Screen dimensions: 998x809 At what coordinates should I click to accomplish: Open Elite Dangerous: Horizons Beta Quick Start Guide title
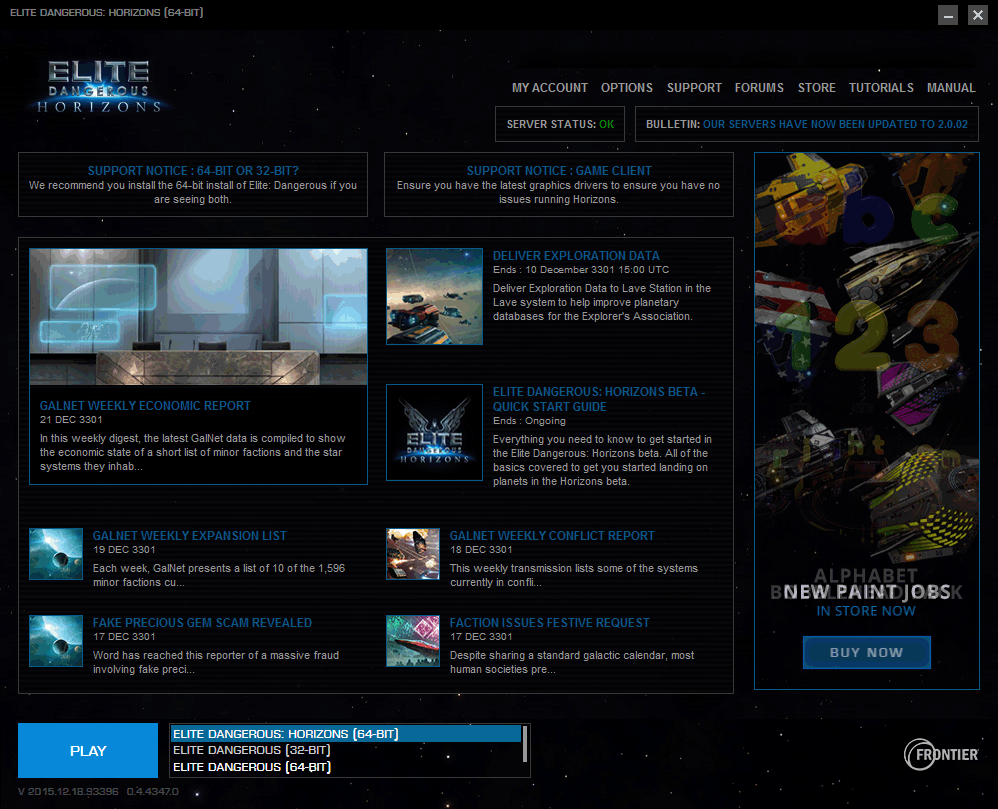point(599,399)
